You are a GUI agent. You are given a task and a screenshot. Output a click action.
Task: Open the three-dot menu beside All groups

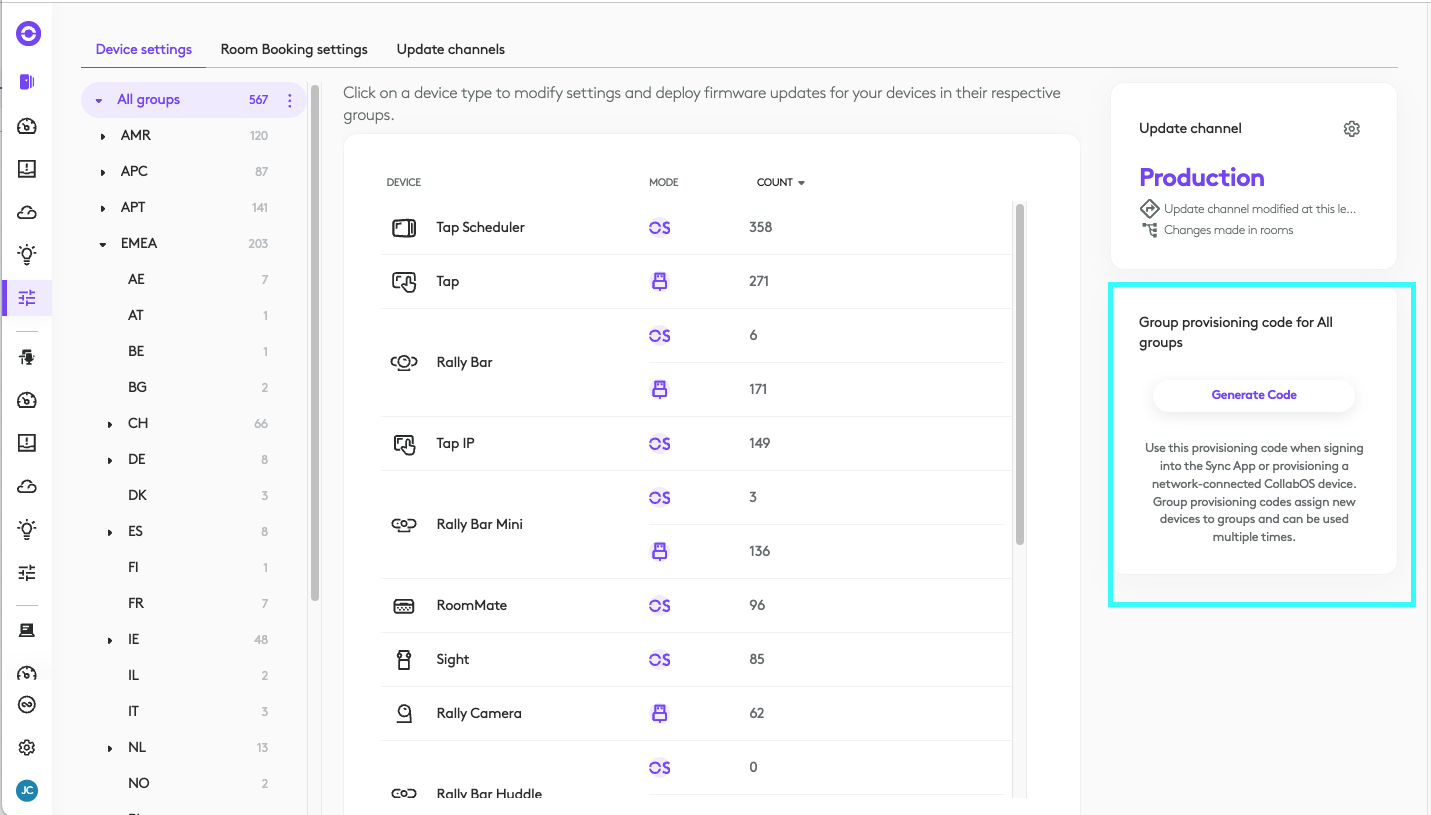click(290, 100)
